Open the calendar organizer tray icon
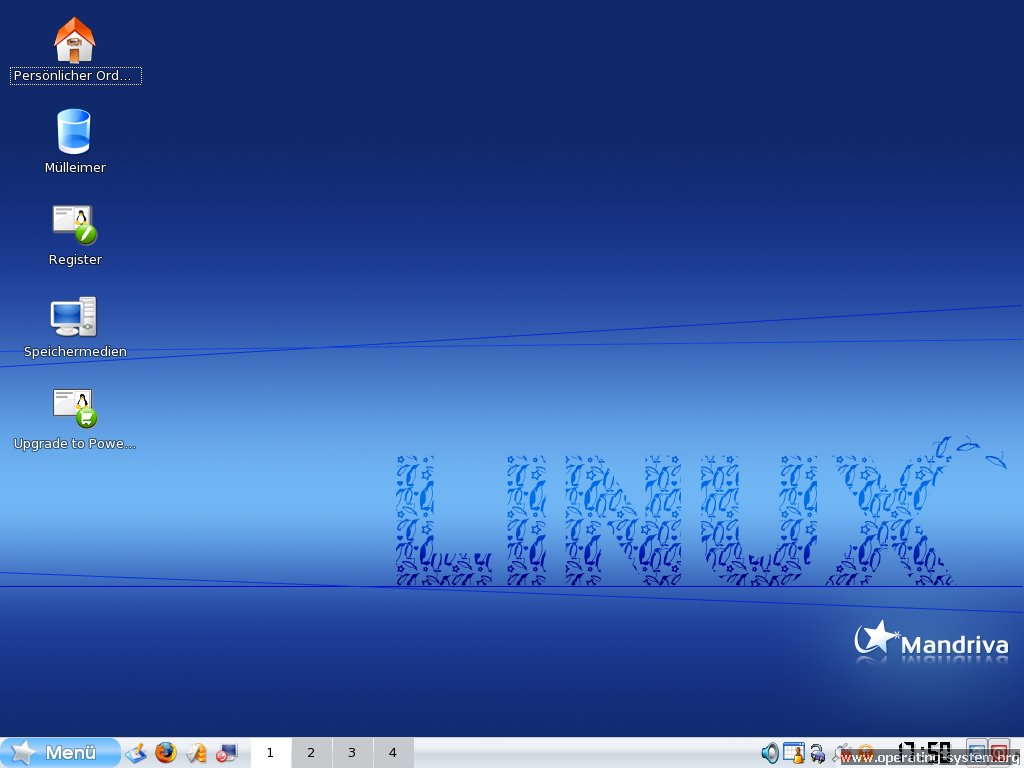Screen dimensions: 1024x768 (x=793, y=753)
